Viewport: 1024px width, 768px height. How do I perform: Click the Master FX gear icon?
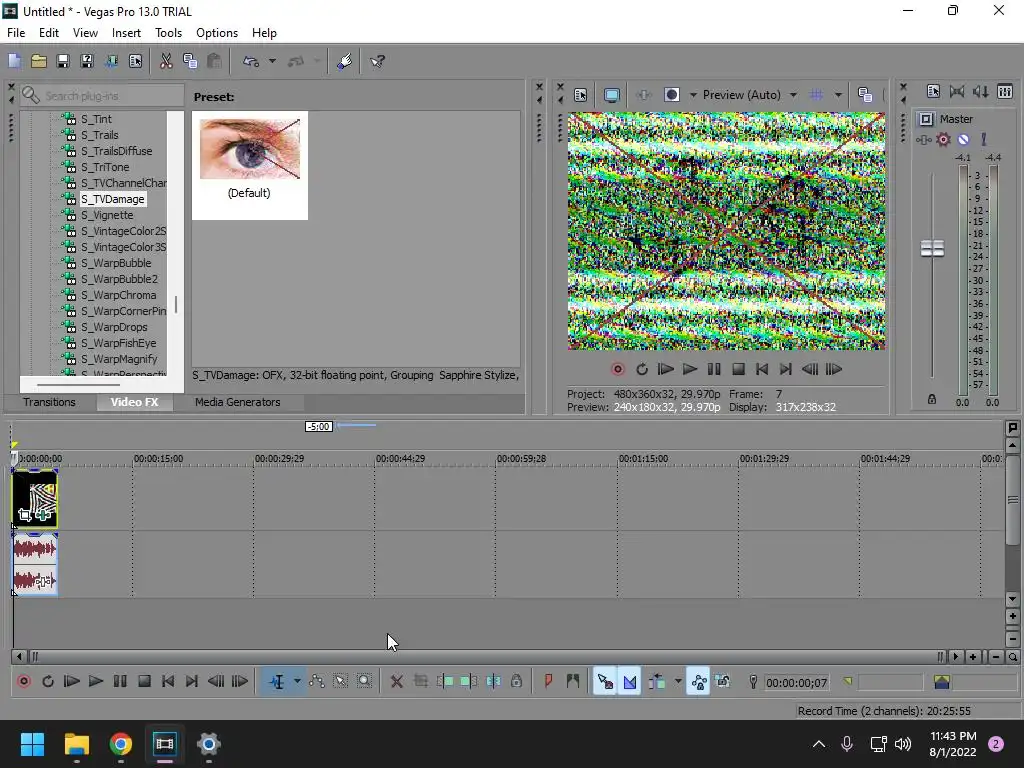943,139
